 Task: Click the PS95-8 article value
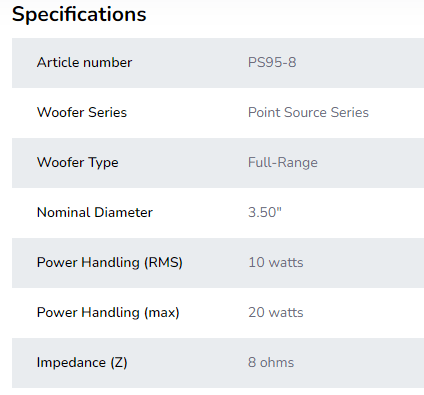(272, 63)
